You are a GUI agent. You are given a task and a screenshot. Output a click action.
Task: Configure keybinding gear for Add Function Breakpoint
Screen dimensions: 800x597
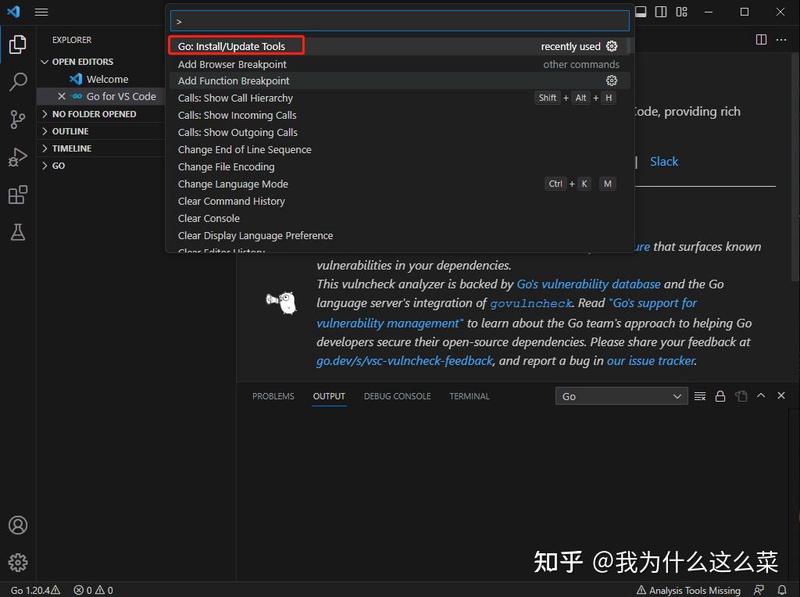click(612, 80)
